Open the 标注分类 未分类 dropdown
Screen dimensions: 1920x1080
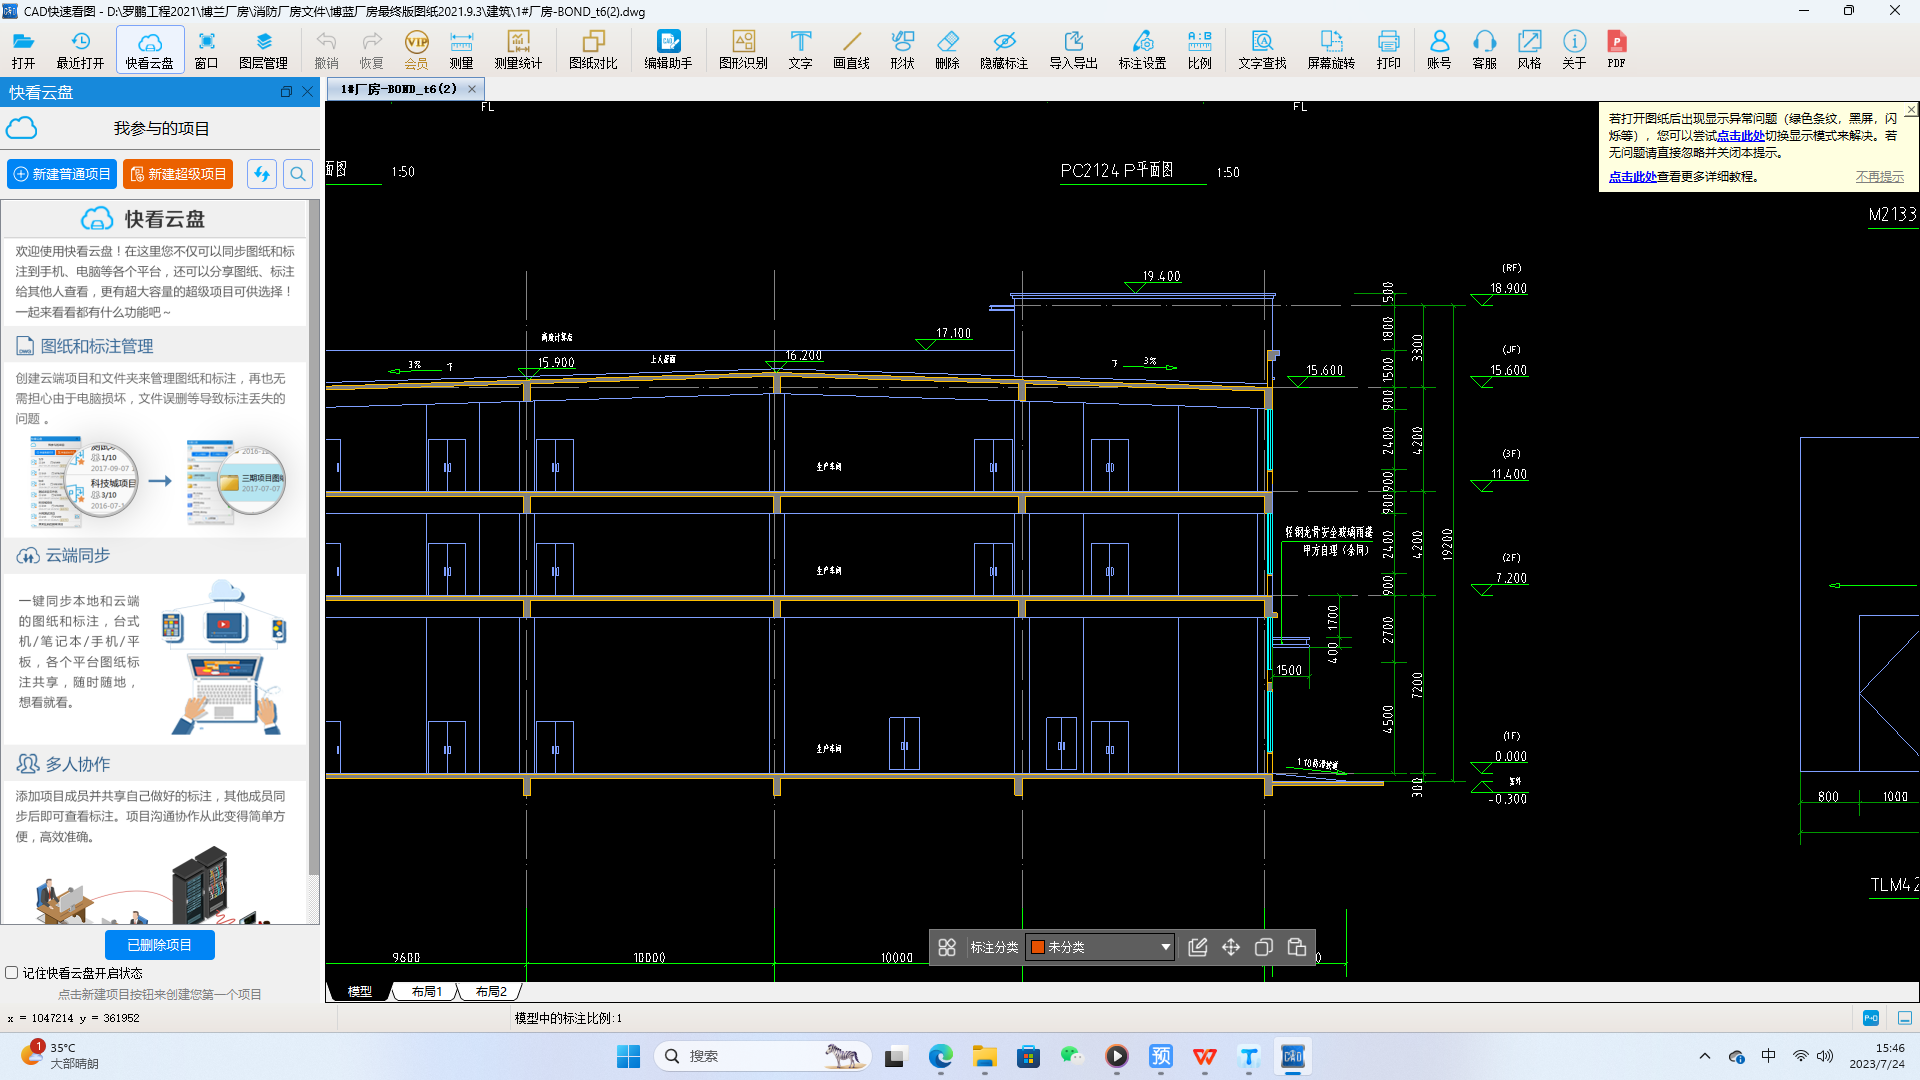(x=1165, y=947)
